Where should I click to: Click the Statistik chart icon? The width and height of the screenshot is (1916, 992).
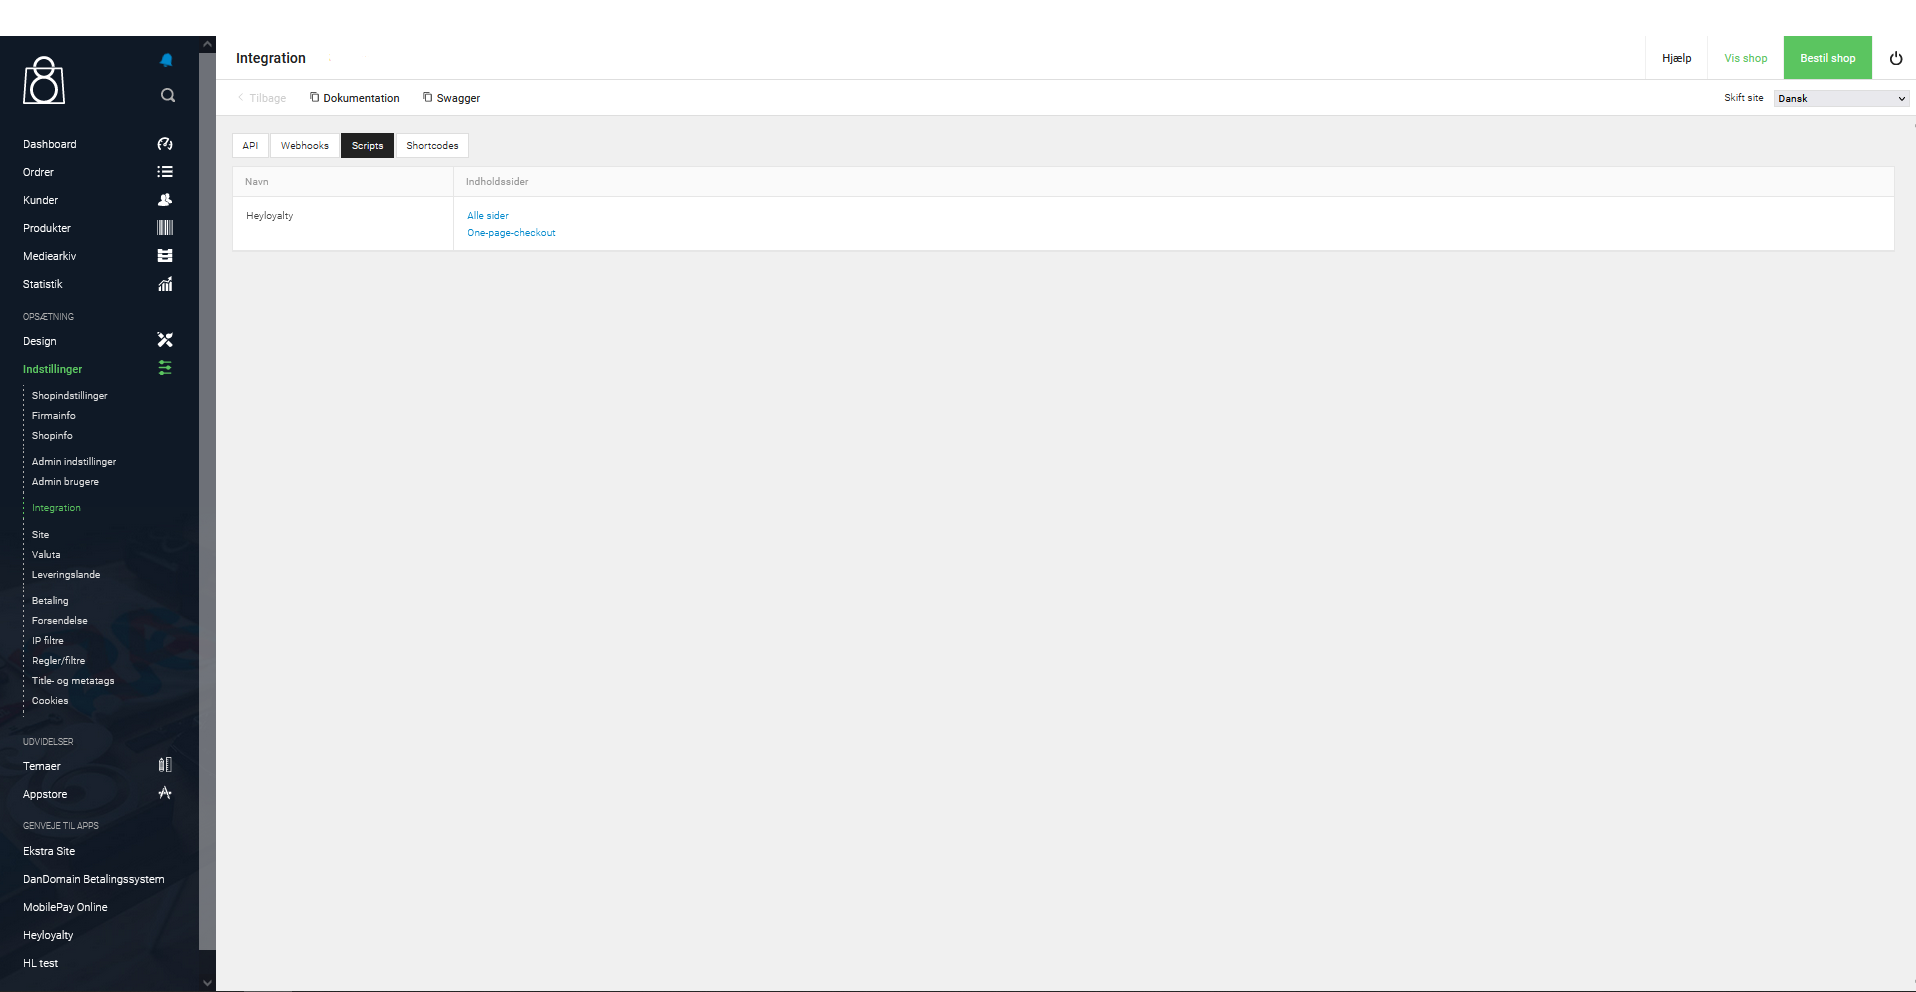click(x=165, y=284)
